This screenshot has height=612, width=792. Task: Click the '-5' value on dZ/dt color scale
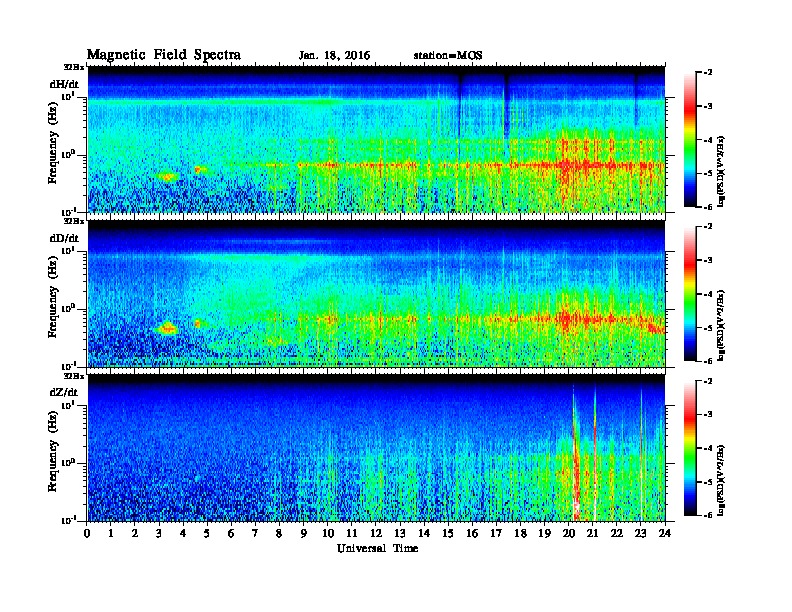click(708, 482)
